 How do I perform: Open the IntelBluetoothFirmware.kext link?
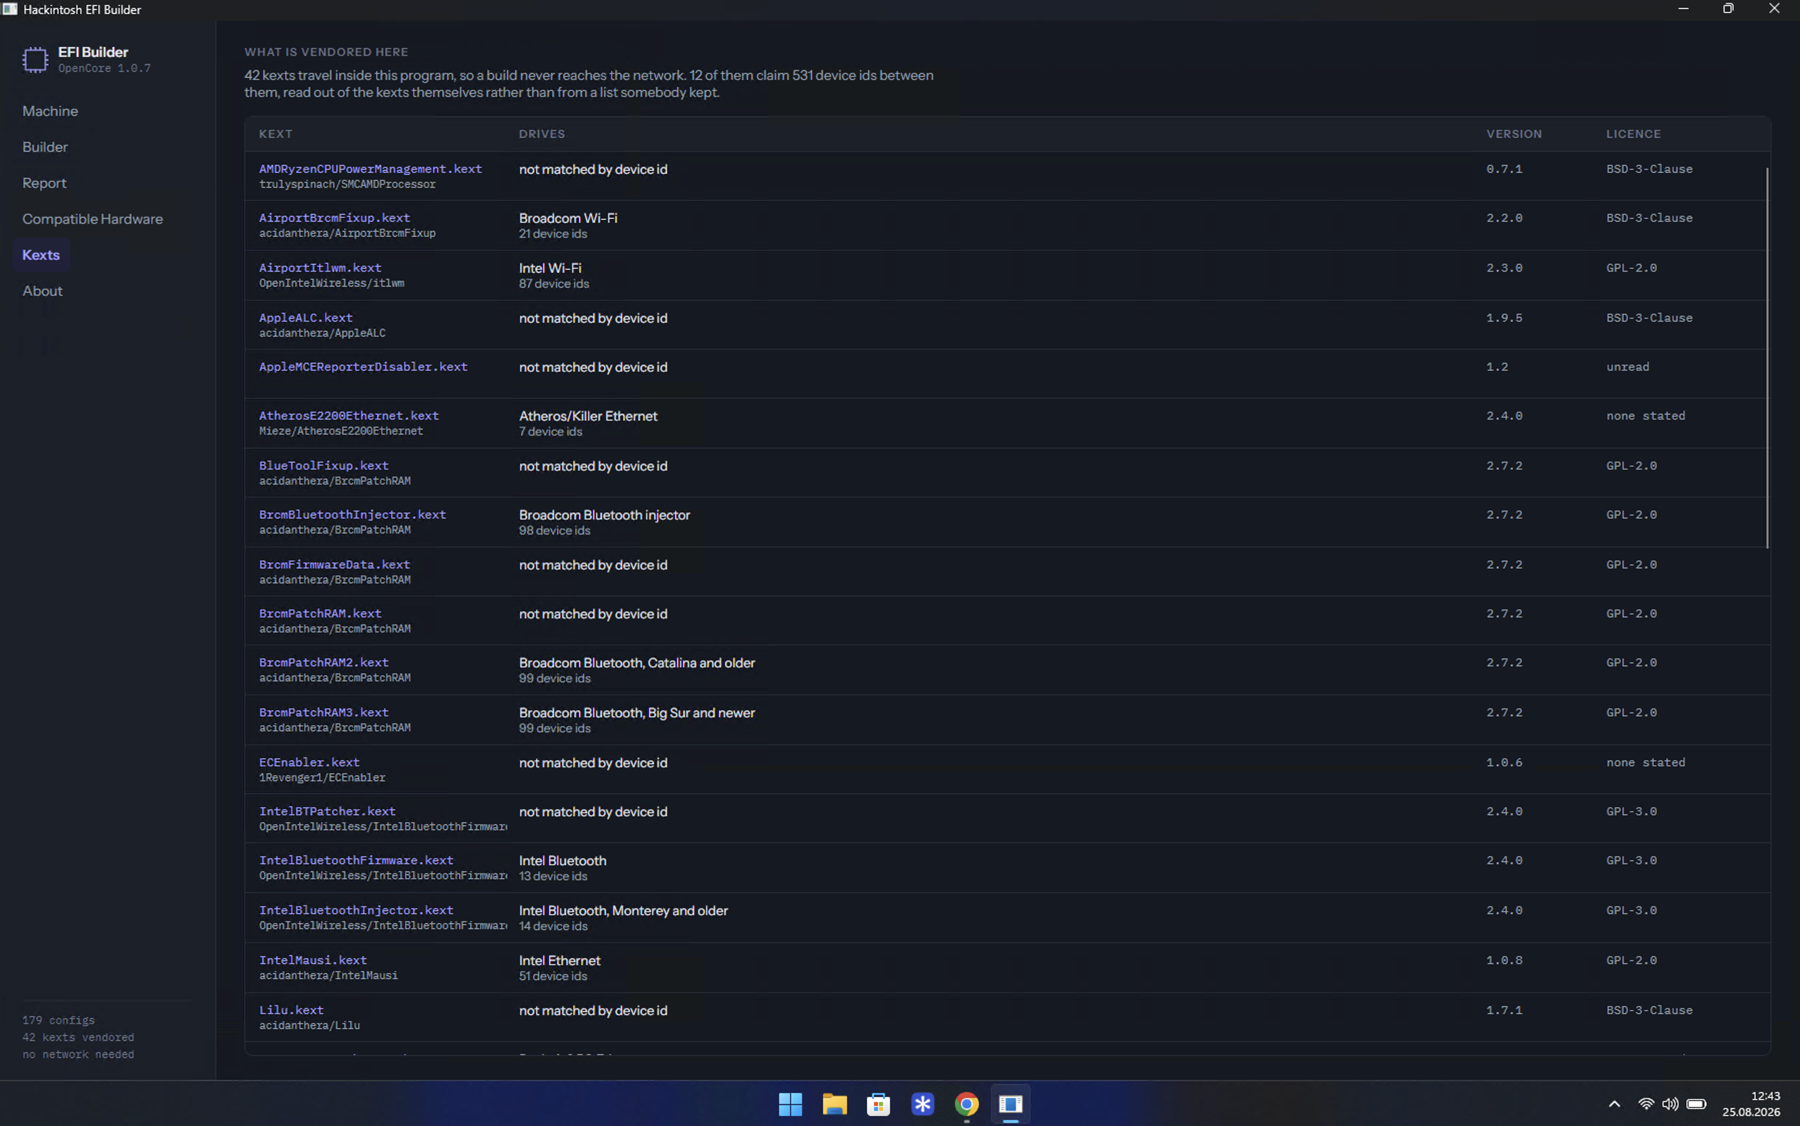[x=356, y=861]
